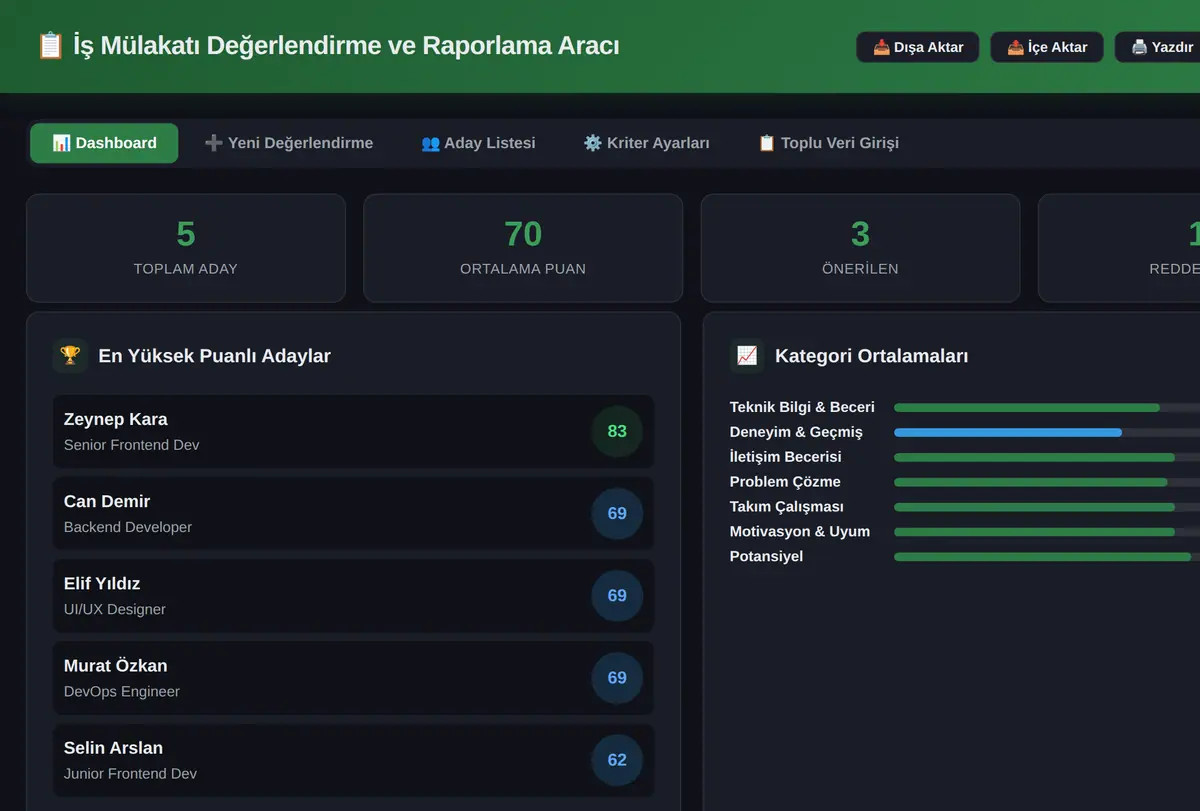This screenshot has width=1200, height=811.
Task: Open the Dashboard tab
Action: 104,143
